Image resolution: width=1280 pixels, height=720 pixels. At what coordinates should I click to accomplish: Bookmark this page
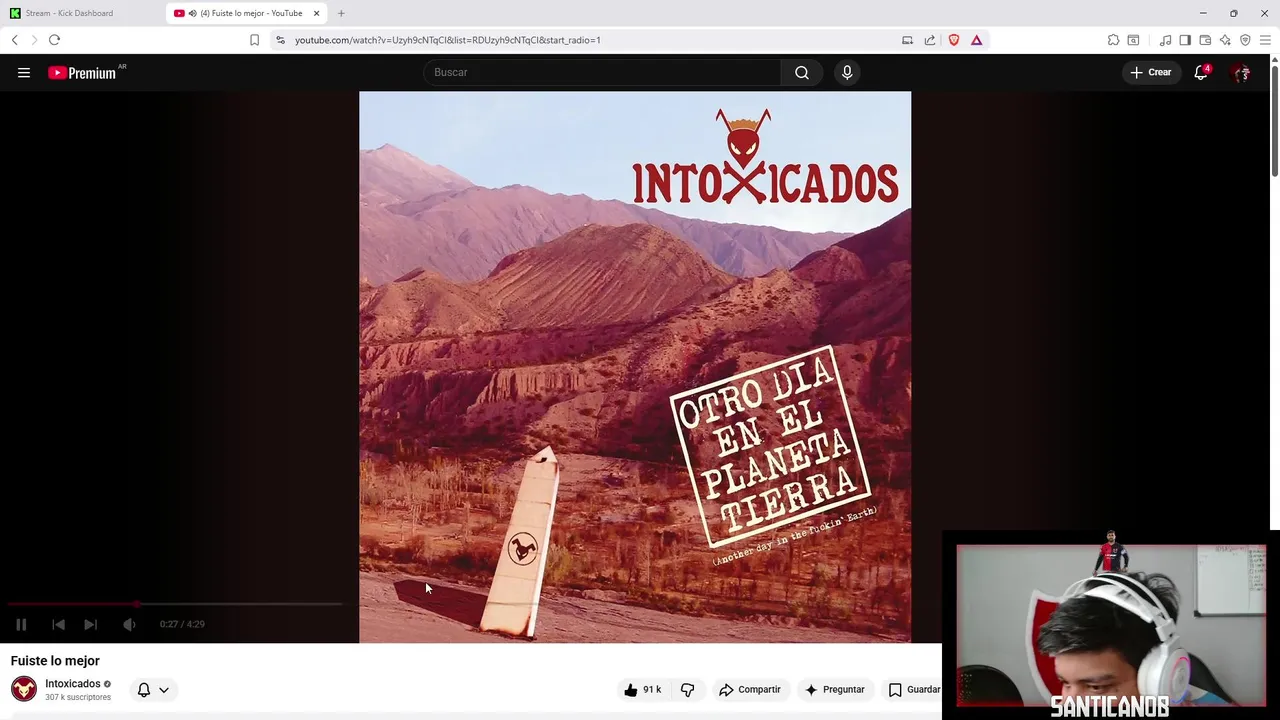(254, 40)
